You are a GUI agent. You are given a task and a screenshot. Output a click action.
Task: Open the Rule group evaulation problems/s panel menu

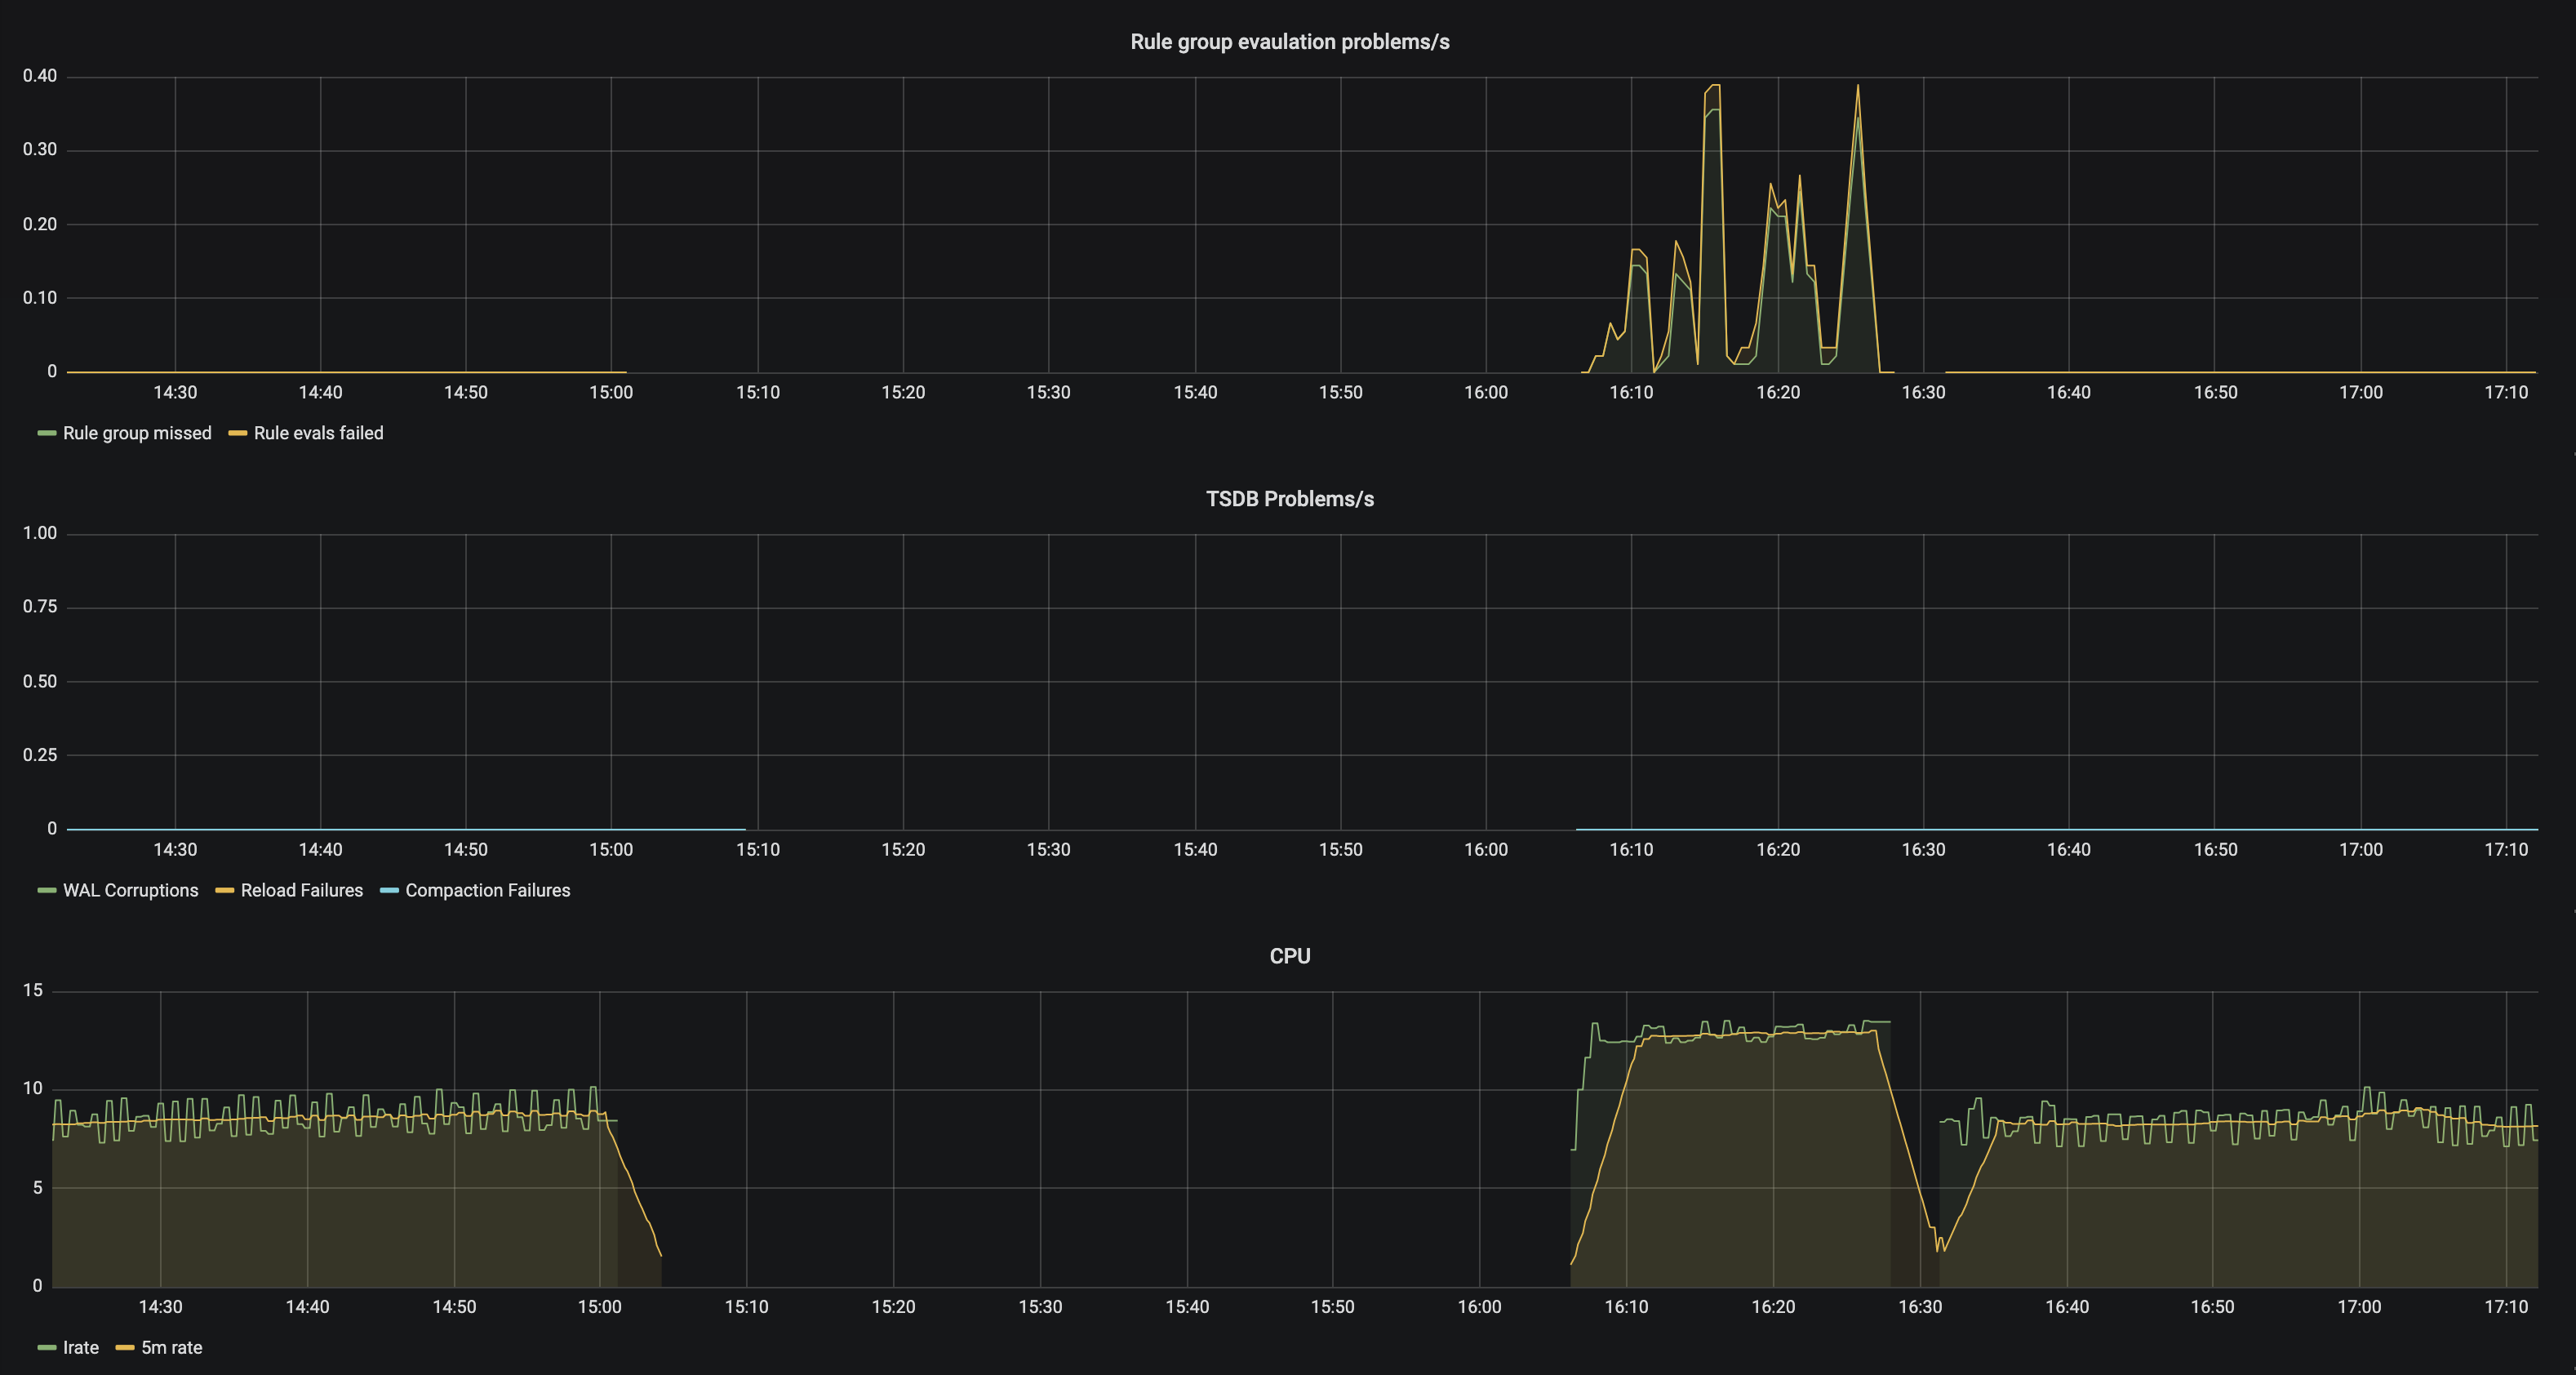1289,42
